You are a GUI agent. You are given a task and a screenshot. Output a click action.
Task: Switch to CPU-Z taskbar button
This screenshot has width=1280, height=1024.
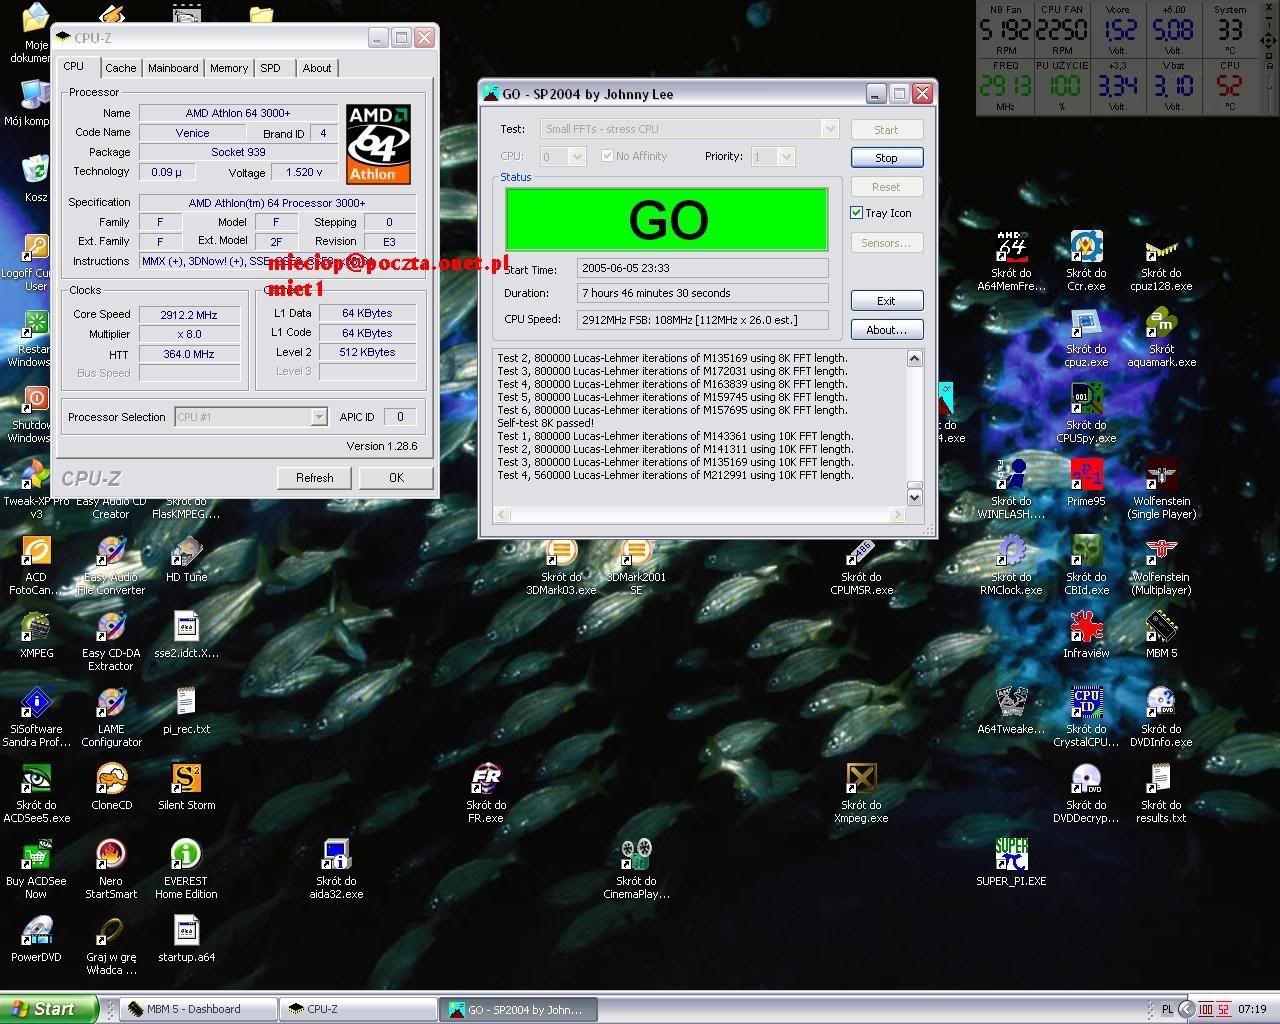(357, 1009)
